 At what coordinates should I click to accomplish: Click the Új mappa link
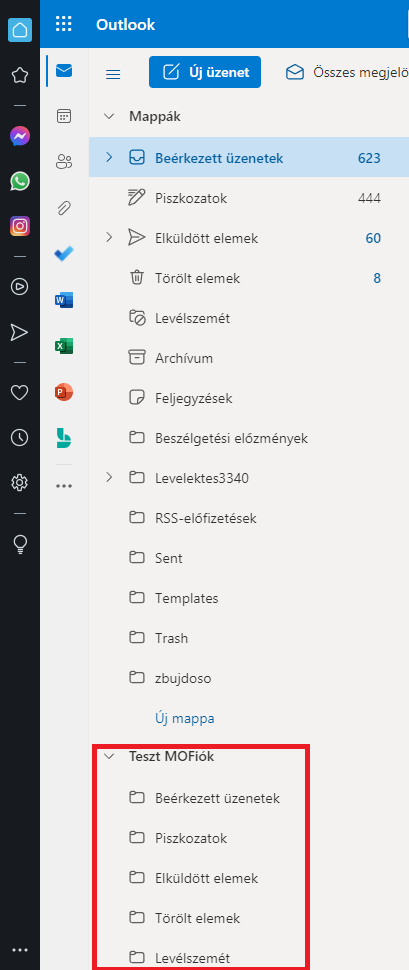pyautogui.click(x=184, y=719)
